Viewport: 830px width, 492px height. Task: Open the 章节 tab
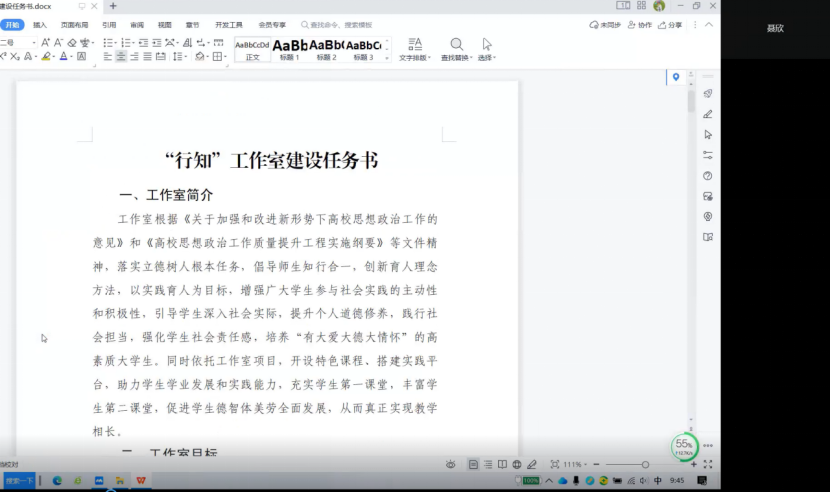pos(192,25)
